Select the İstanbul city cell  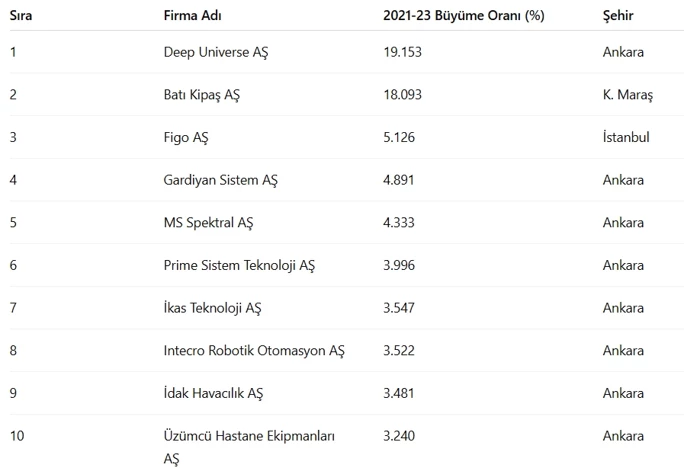click(626, 137)
